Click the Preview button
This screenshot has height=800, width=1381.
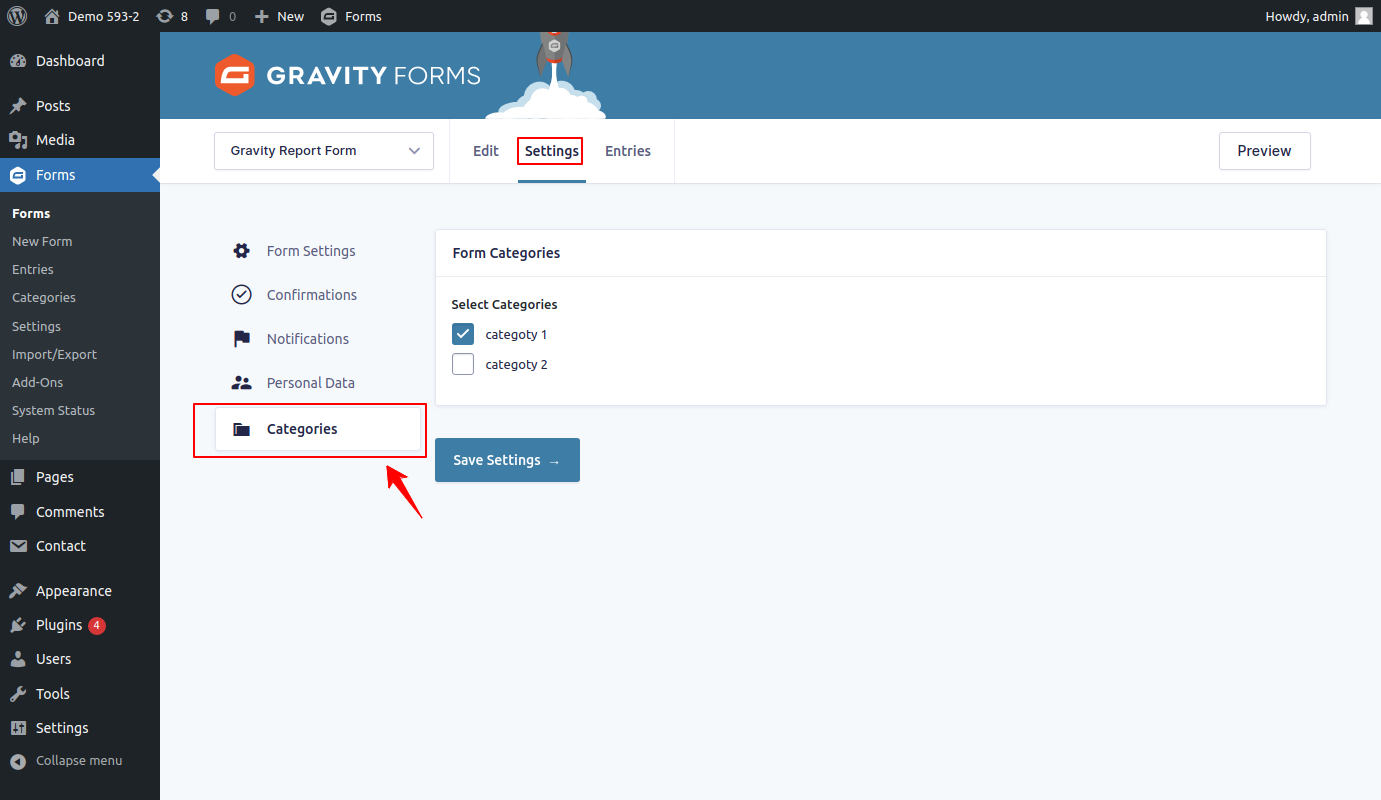(x=1264, y=151)
